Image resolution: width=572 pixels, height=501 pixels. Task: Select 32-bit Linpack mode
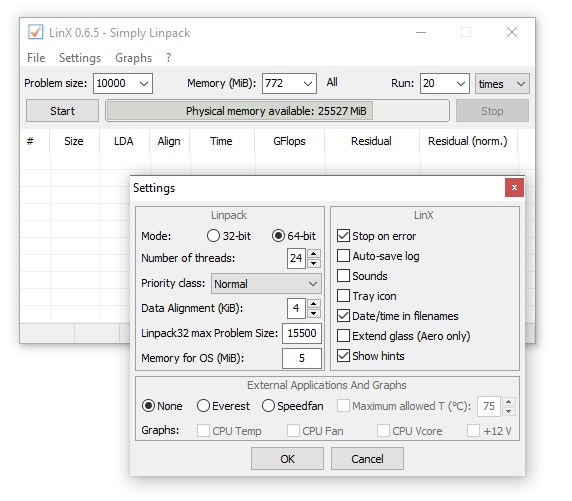[x=229, y=236]
